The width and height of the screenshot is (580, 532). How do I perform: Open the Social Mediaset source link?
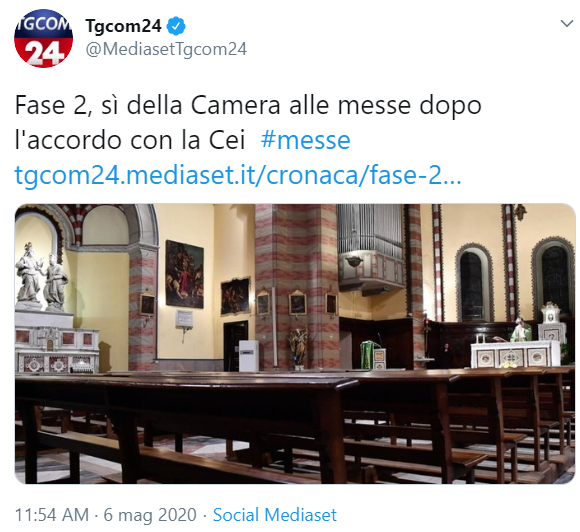tap(275, 515)
